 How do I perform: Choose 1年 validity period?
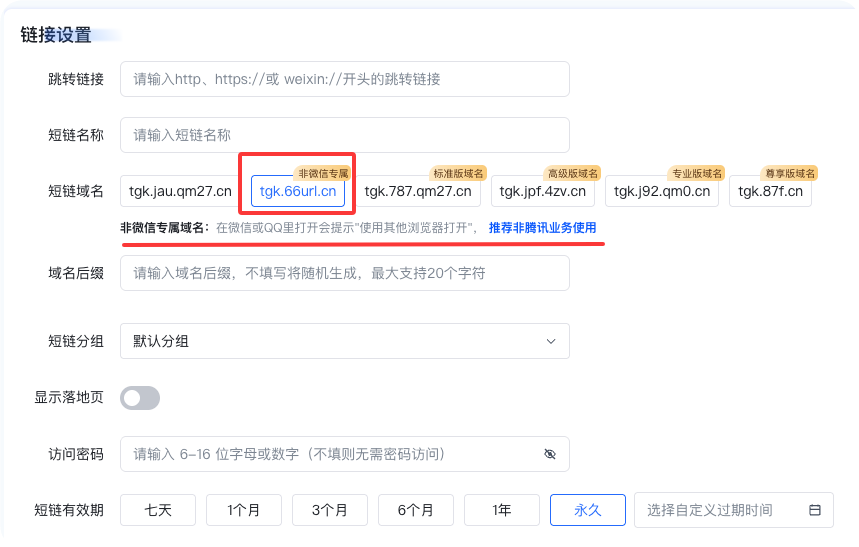pos(502,510)
